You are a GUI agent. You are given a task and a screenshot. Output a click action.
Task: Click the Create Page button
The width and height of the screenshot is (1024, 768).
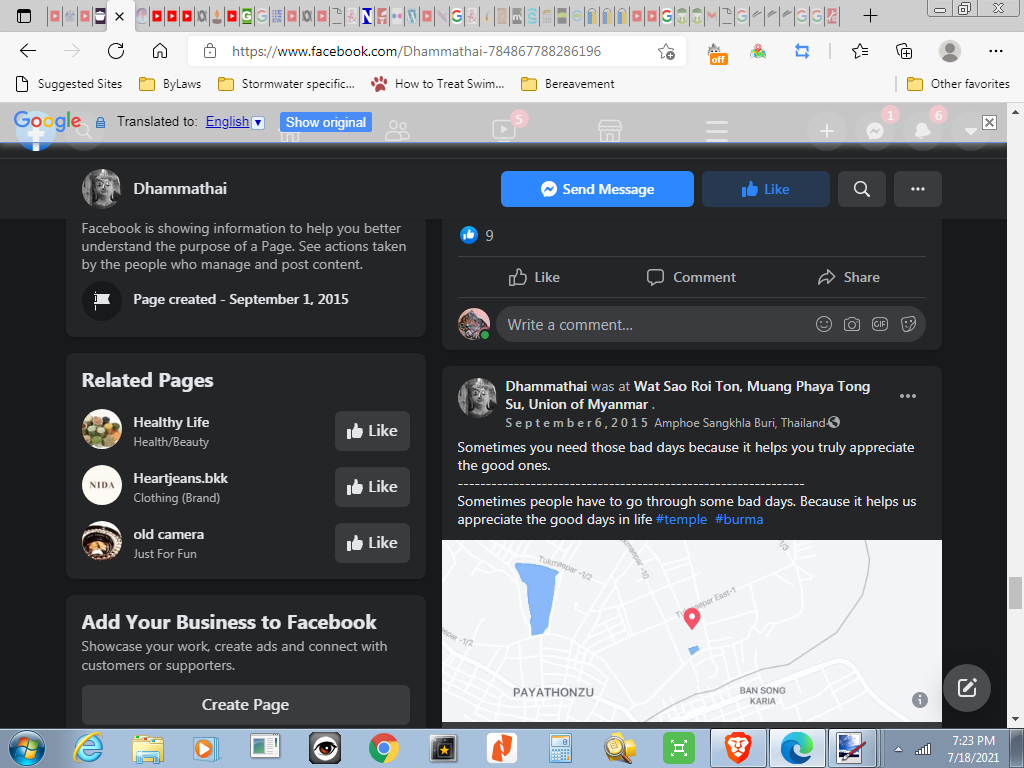coord(246,705)
